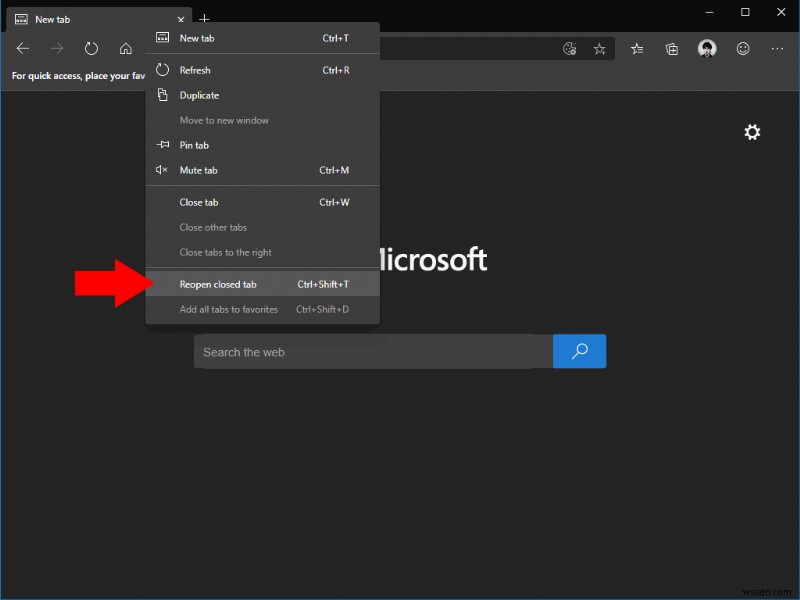
Task: Click the back navigation arrow
Action: coord(22,47)
